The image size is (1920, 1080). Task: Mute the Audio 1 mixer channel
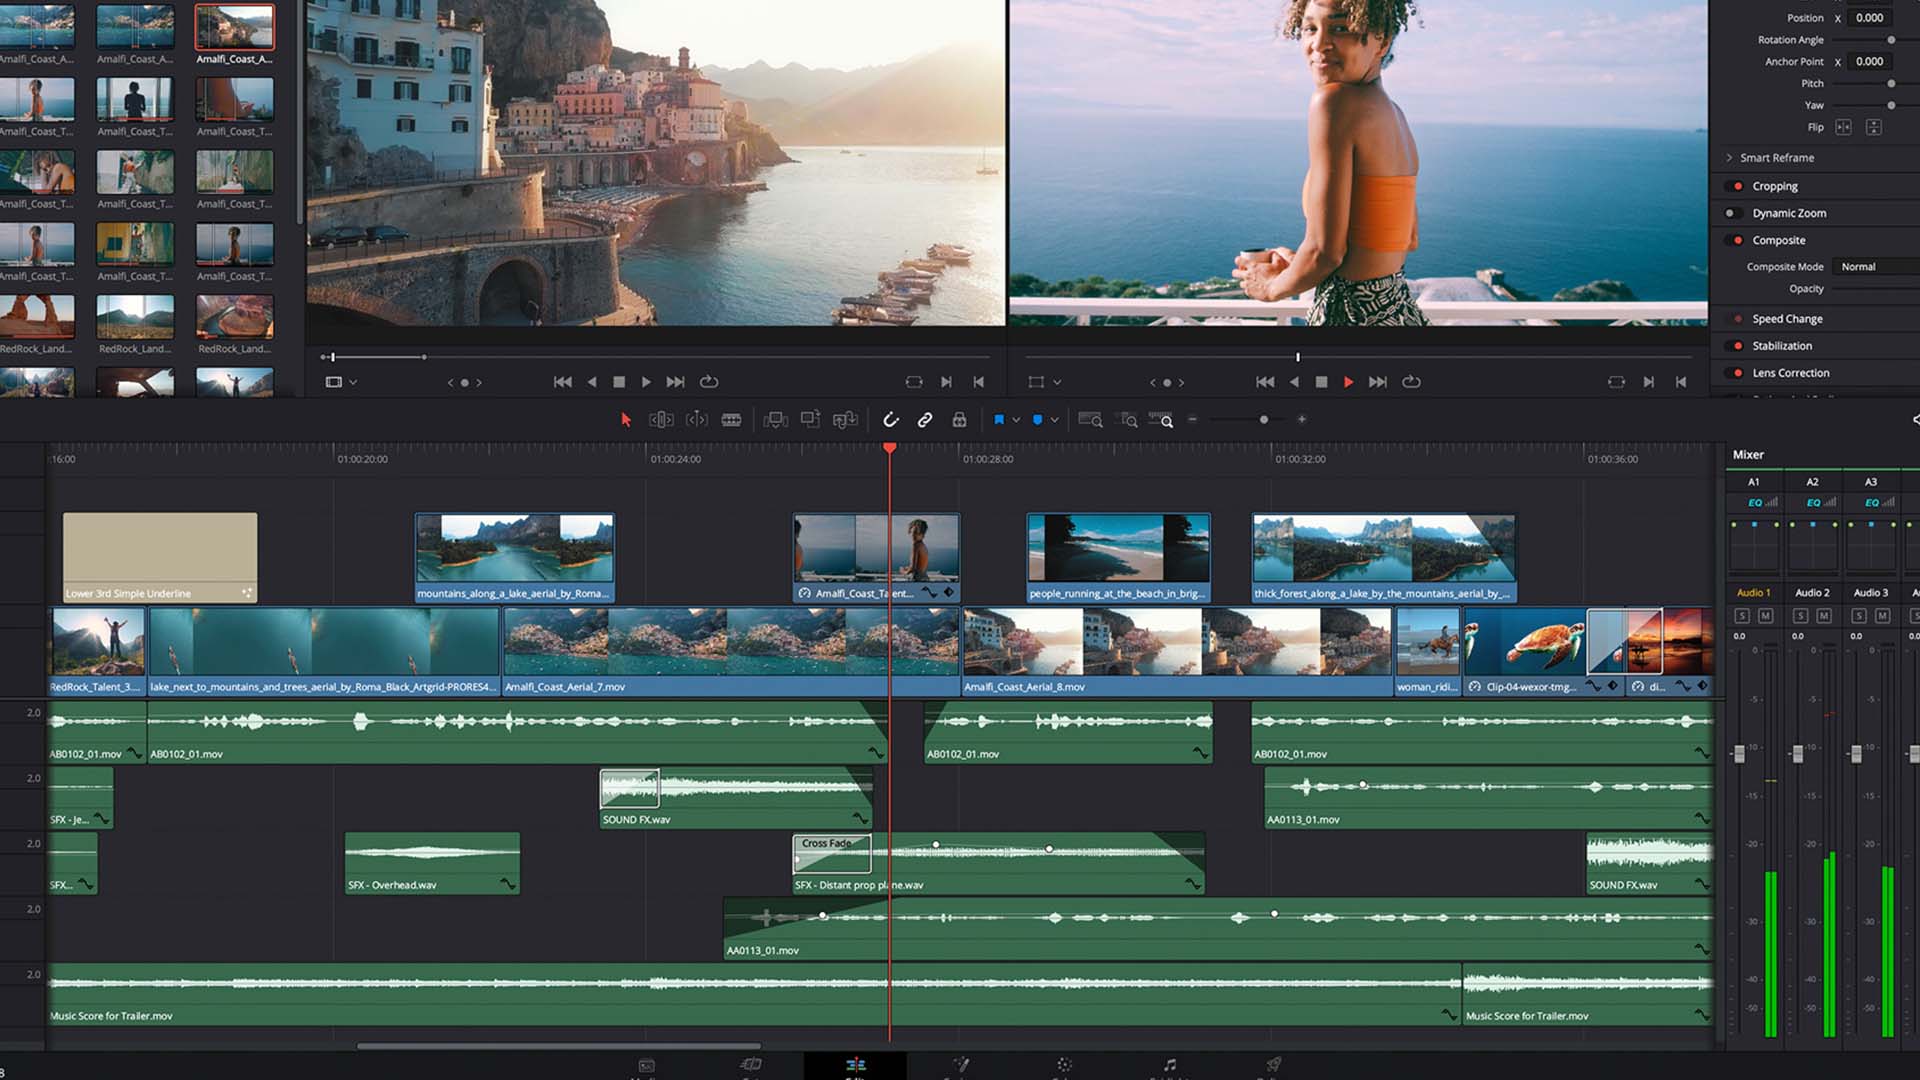click(x=1765, y=616)
